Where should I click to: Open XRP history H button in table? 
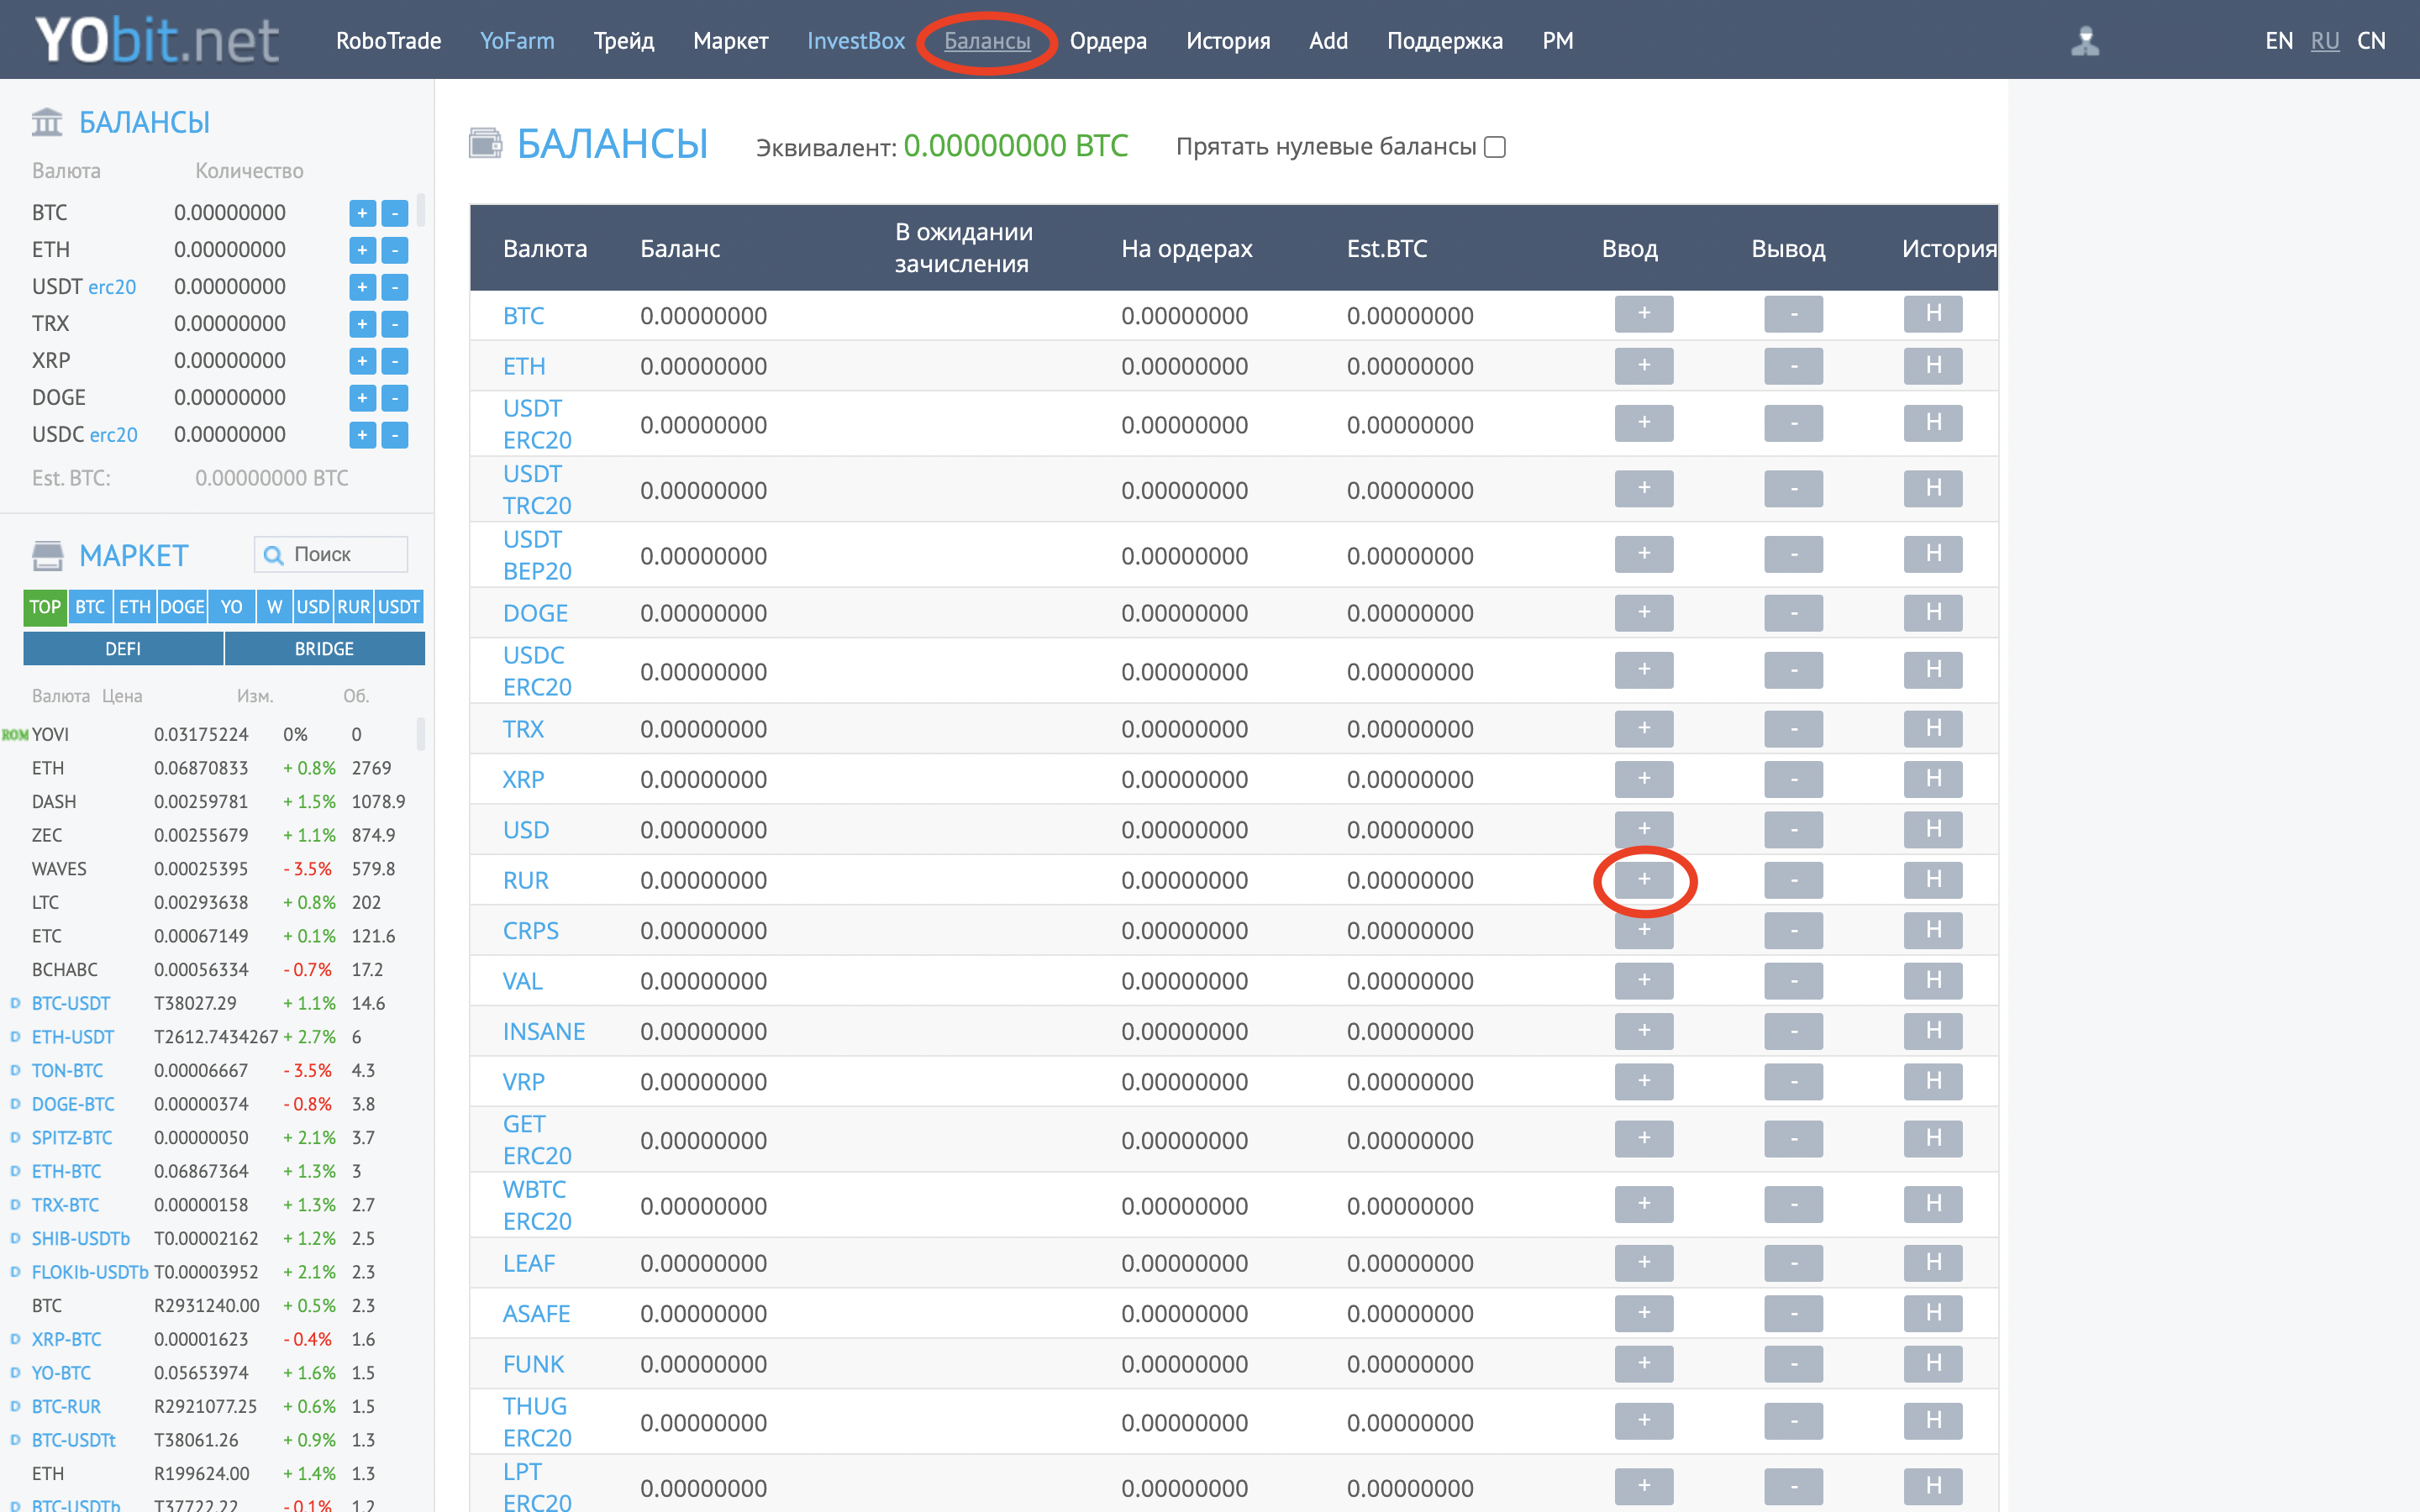[x=1933, y=779]
